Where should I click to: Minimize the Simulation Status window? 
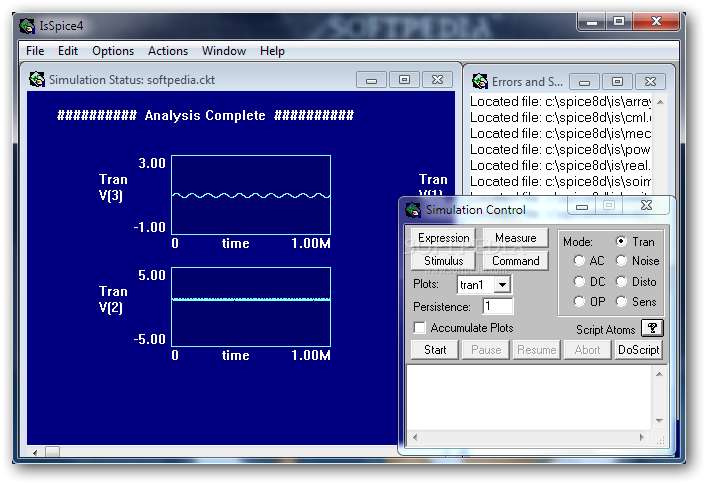(371, 80)
